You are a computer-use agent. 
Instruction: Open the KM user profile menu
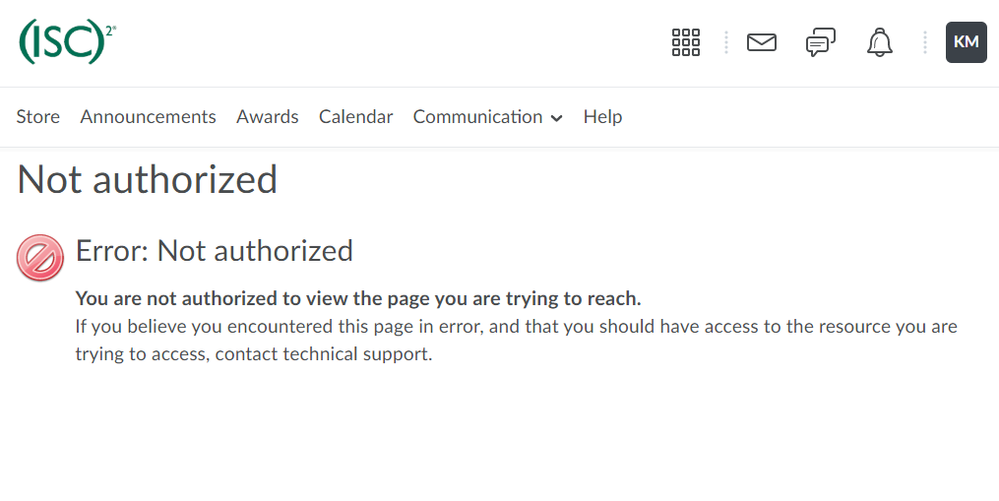pyautogui.click(x=965, y=42)
